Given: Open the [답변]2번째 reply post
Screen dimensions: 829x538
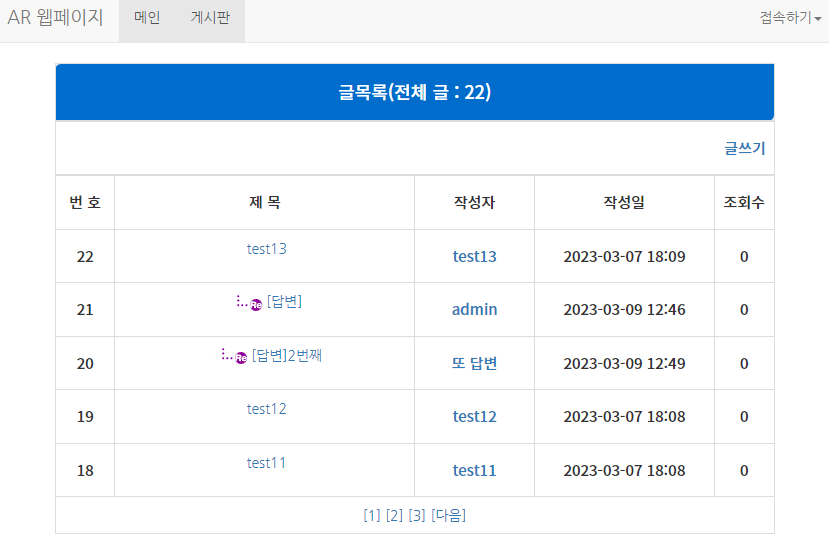Looking at the screenshot, I should 287,355.
